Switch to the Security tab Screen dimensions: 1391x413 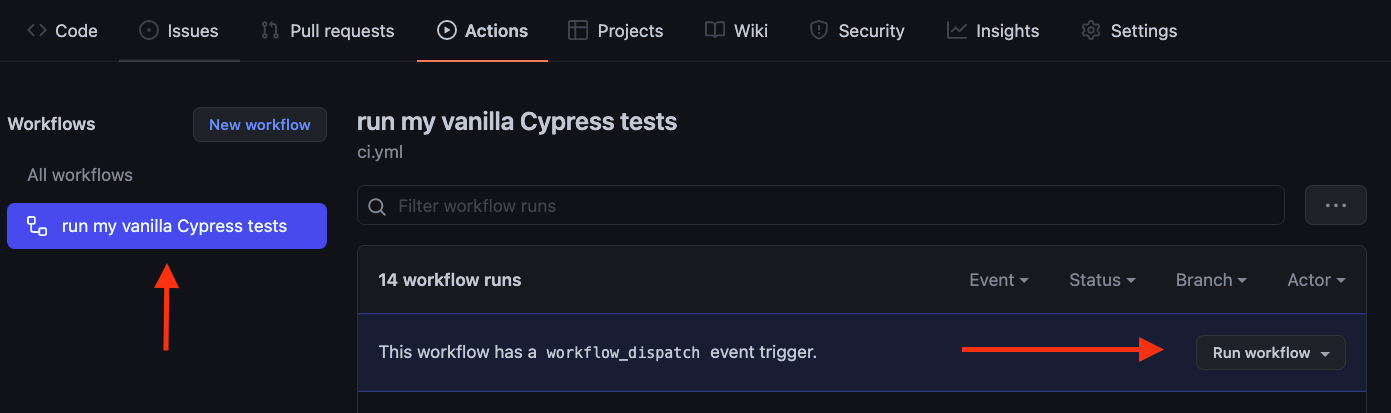pyautogui.click(x=857, y=31)
